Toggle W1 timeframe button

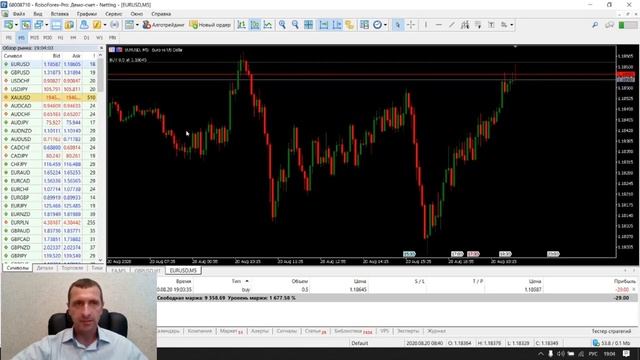[x=99, y=38]
